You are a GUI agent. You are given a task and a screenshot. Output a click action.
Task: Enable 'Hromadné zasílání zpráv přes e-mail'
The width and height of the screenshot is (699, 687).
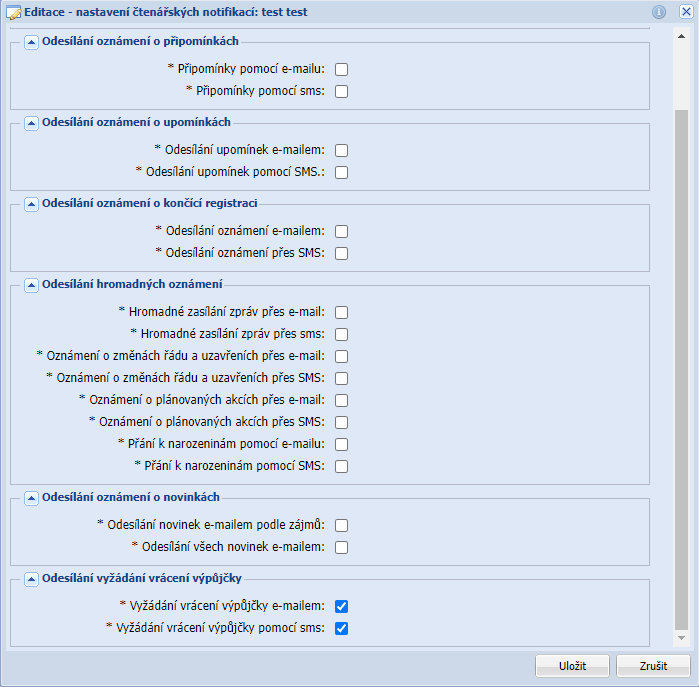click(342, 312)
